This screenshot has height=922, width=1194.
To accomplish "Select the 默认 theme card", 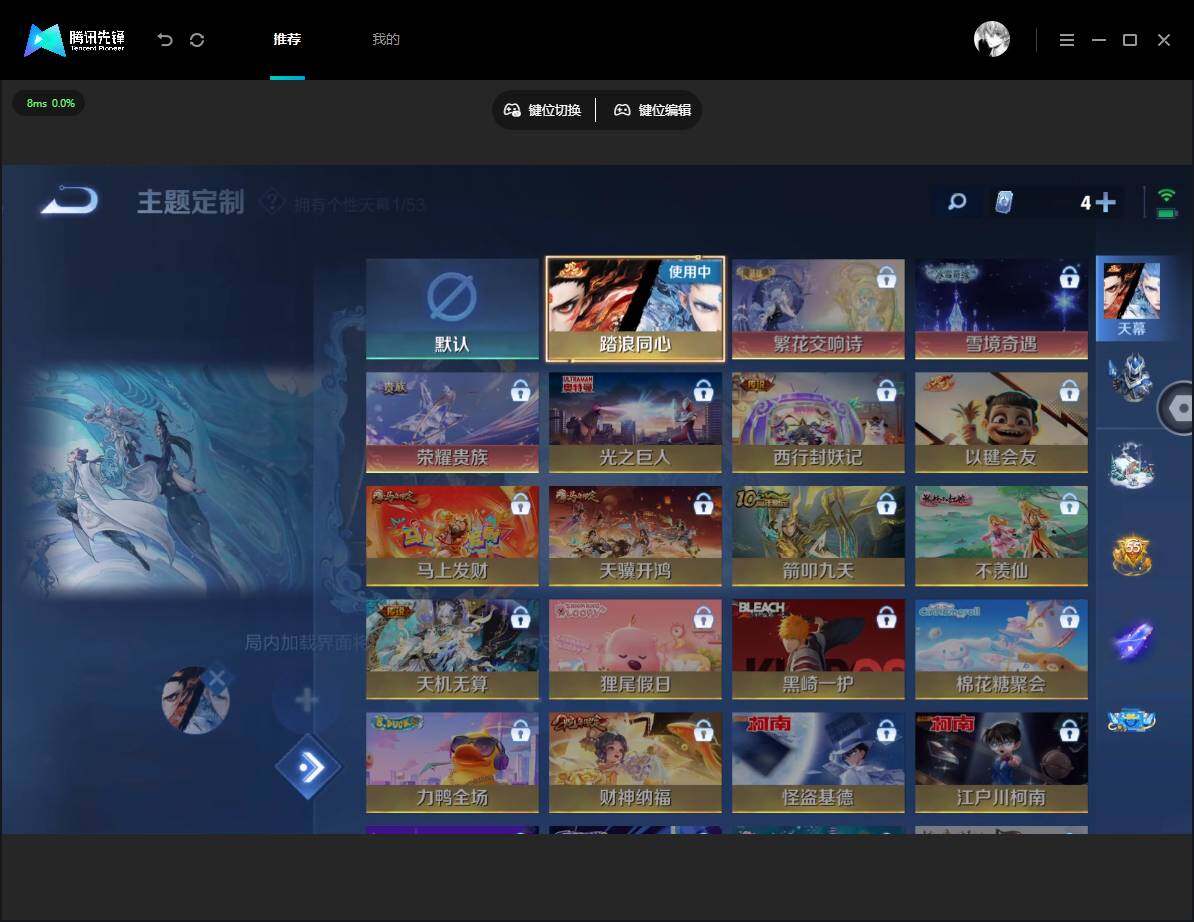I will pos(452,308).
